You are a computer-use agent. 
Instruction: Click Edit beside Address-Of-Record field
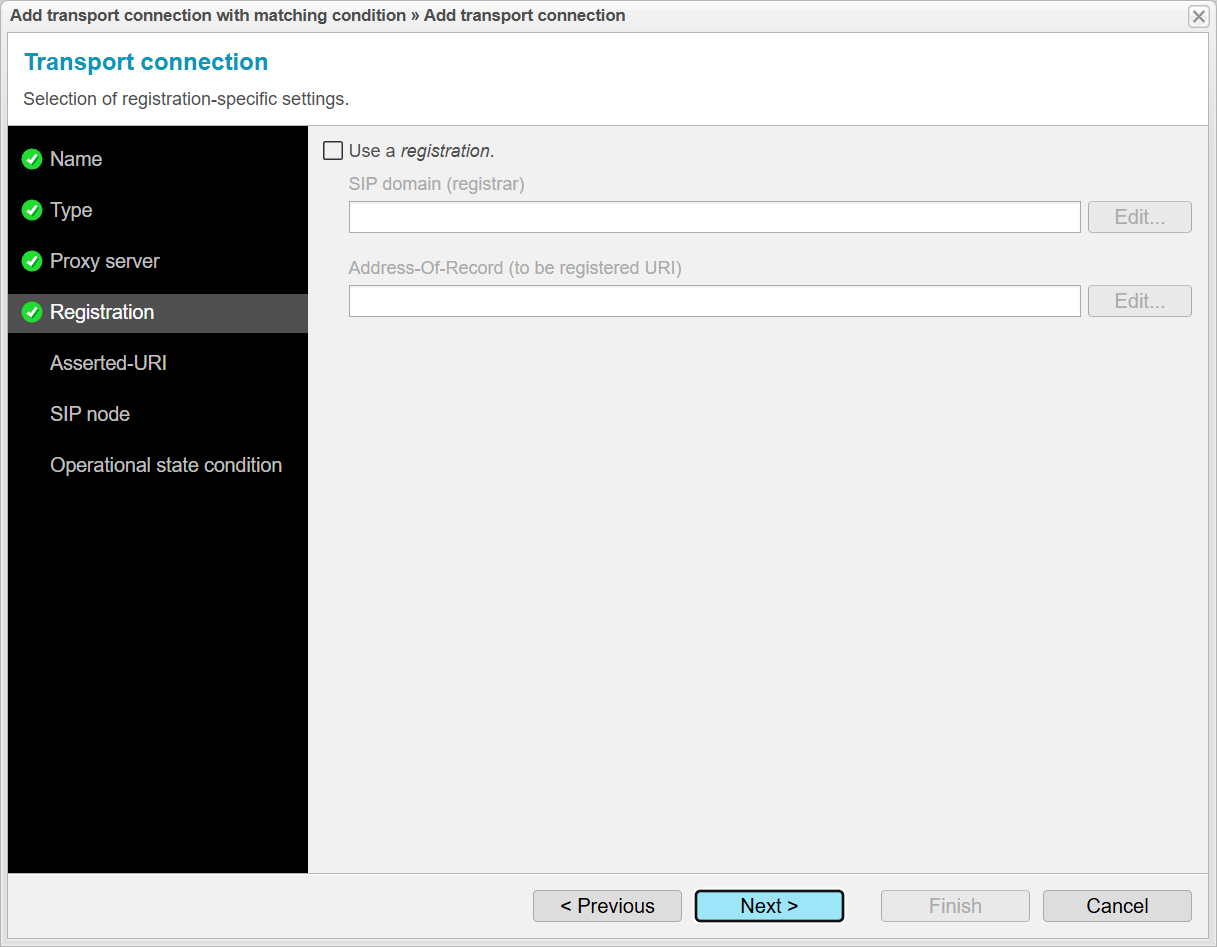coord(1139,300)
